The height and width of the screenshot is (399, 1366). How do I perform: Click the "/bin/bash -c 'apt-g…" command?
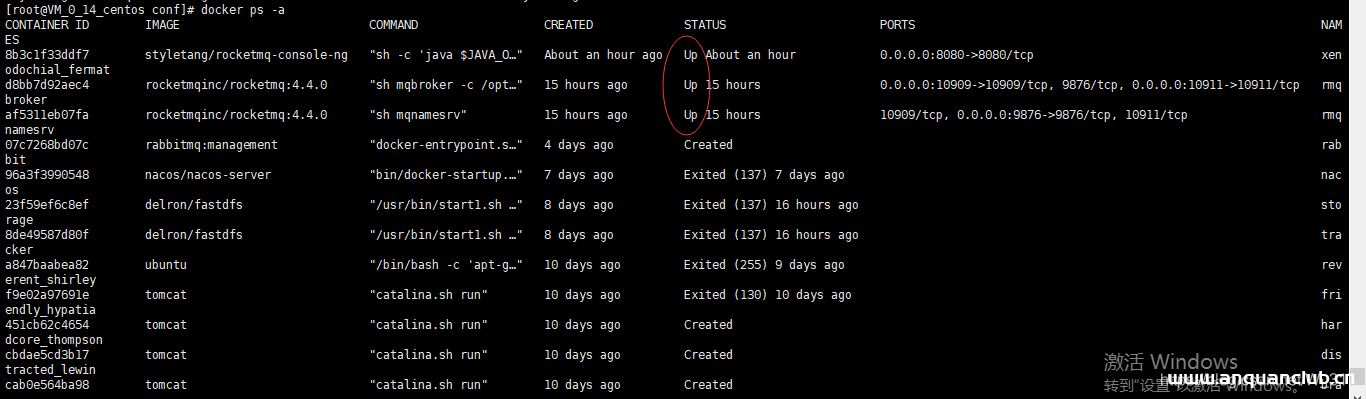pos(446,265)
